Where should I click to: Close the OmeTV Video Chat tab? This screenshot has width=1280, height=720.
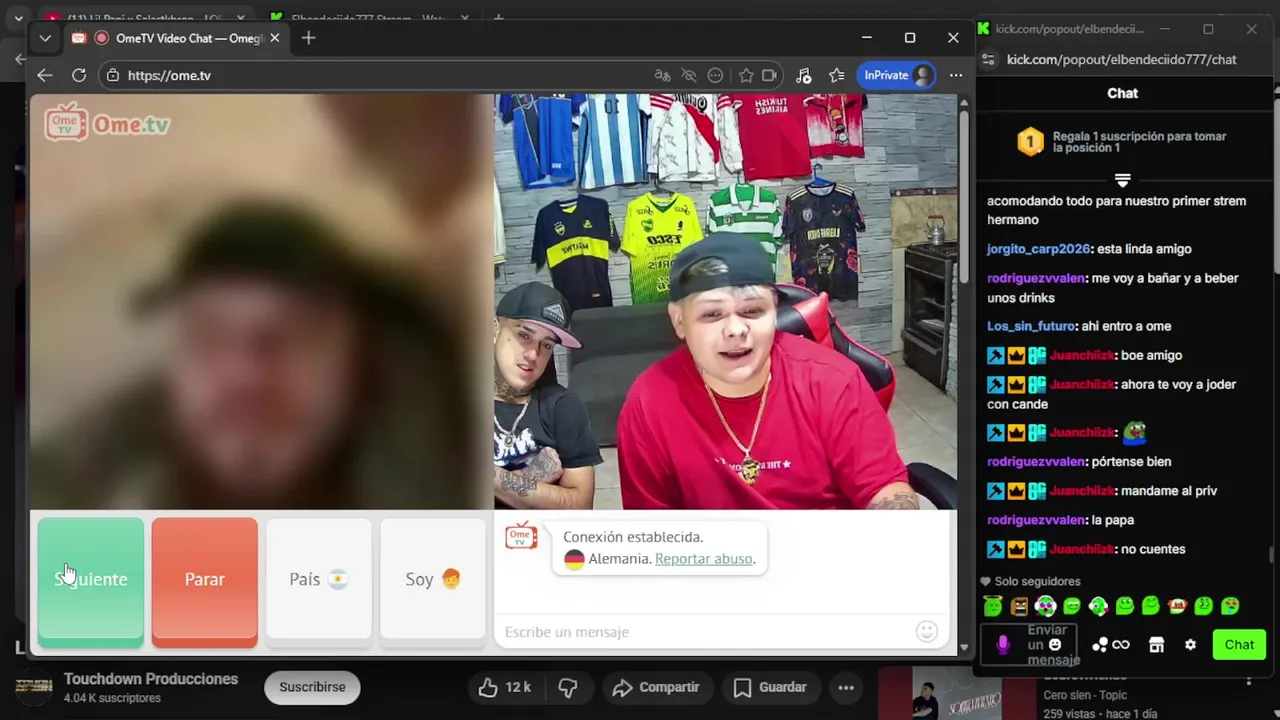[275, 38]
